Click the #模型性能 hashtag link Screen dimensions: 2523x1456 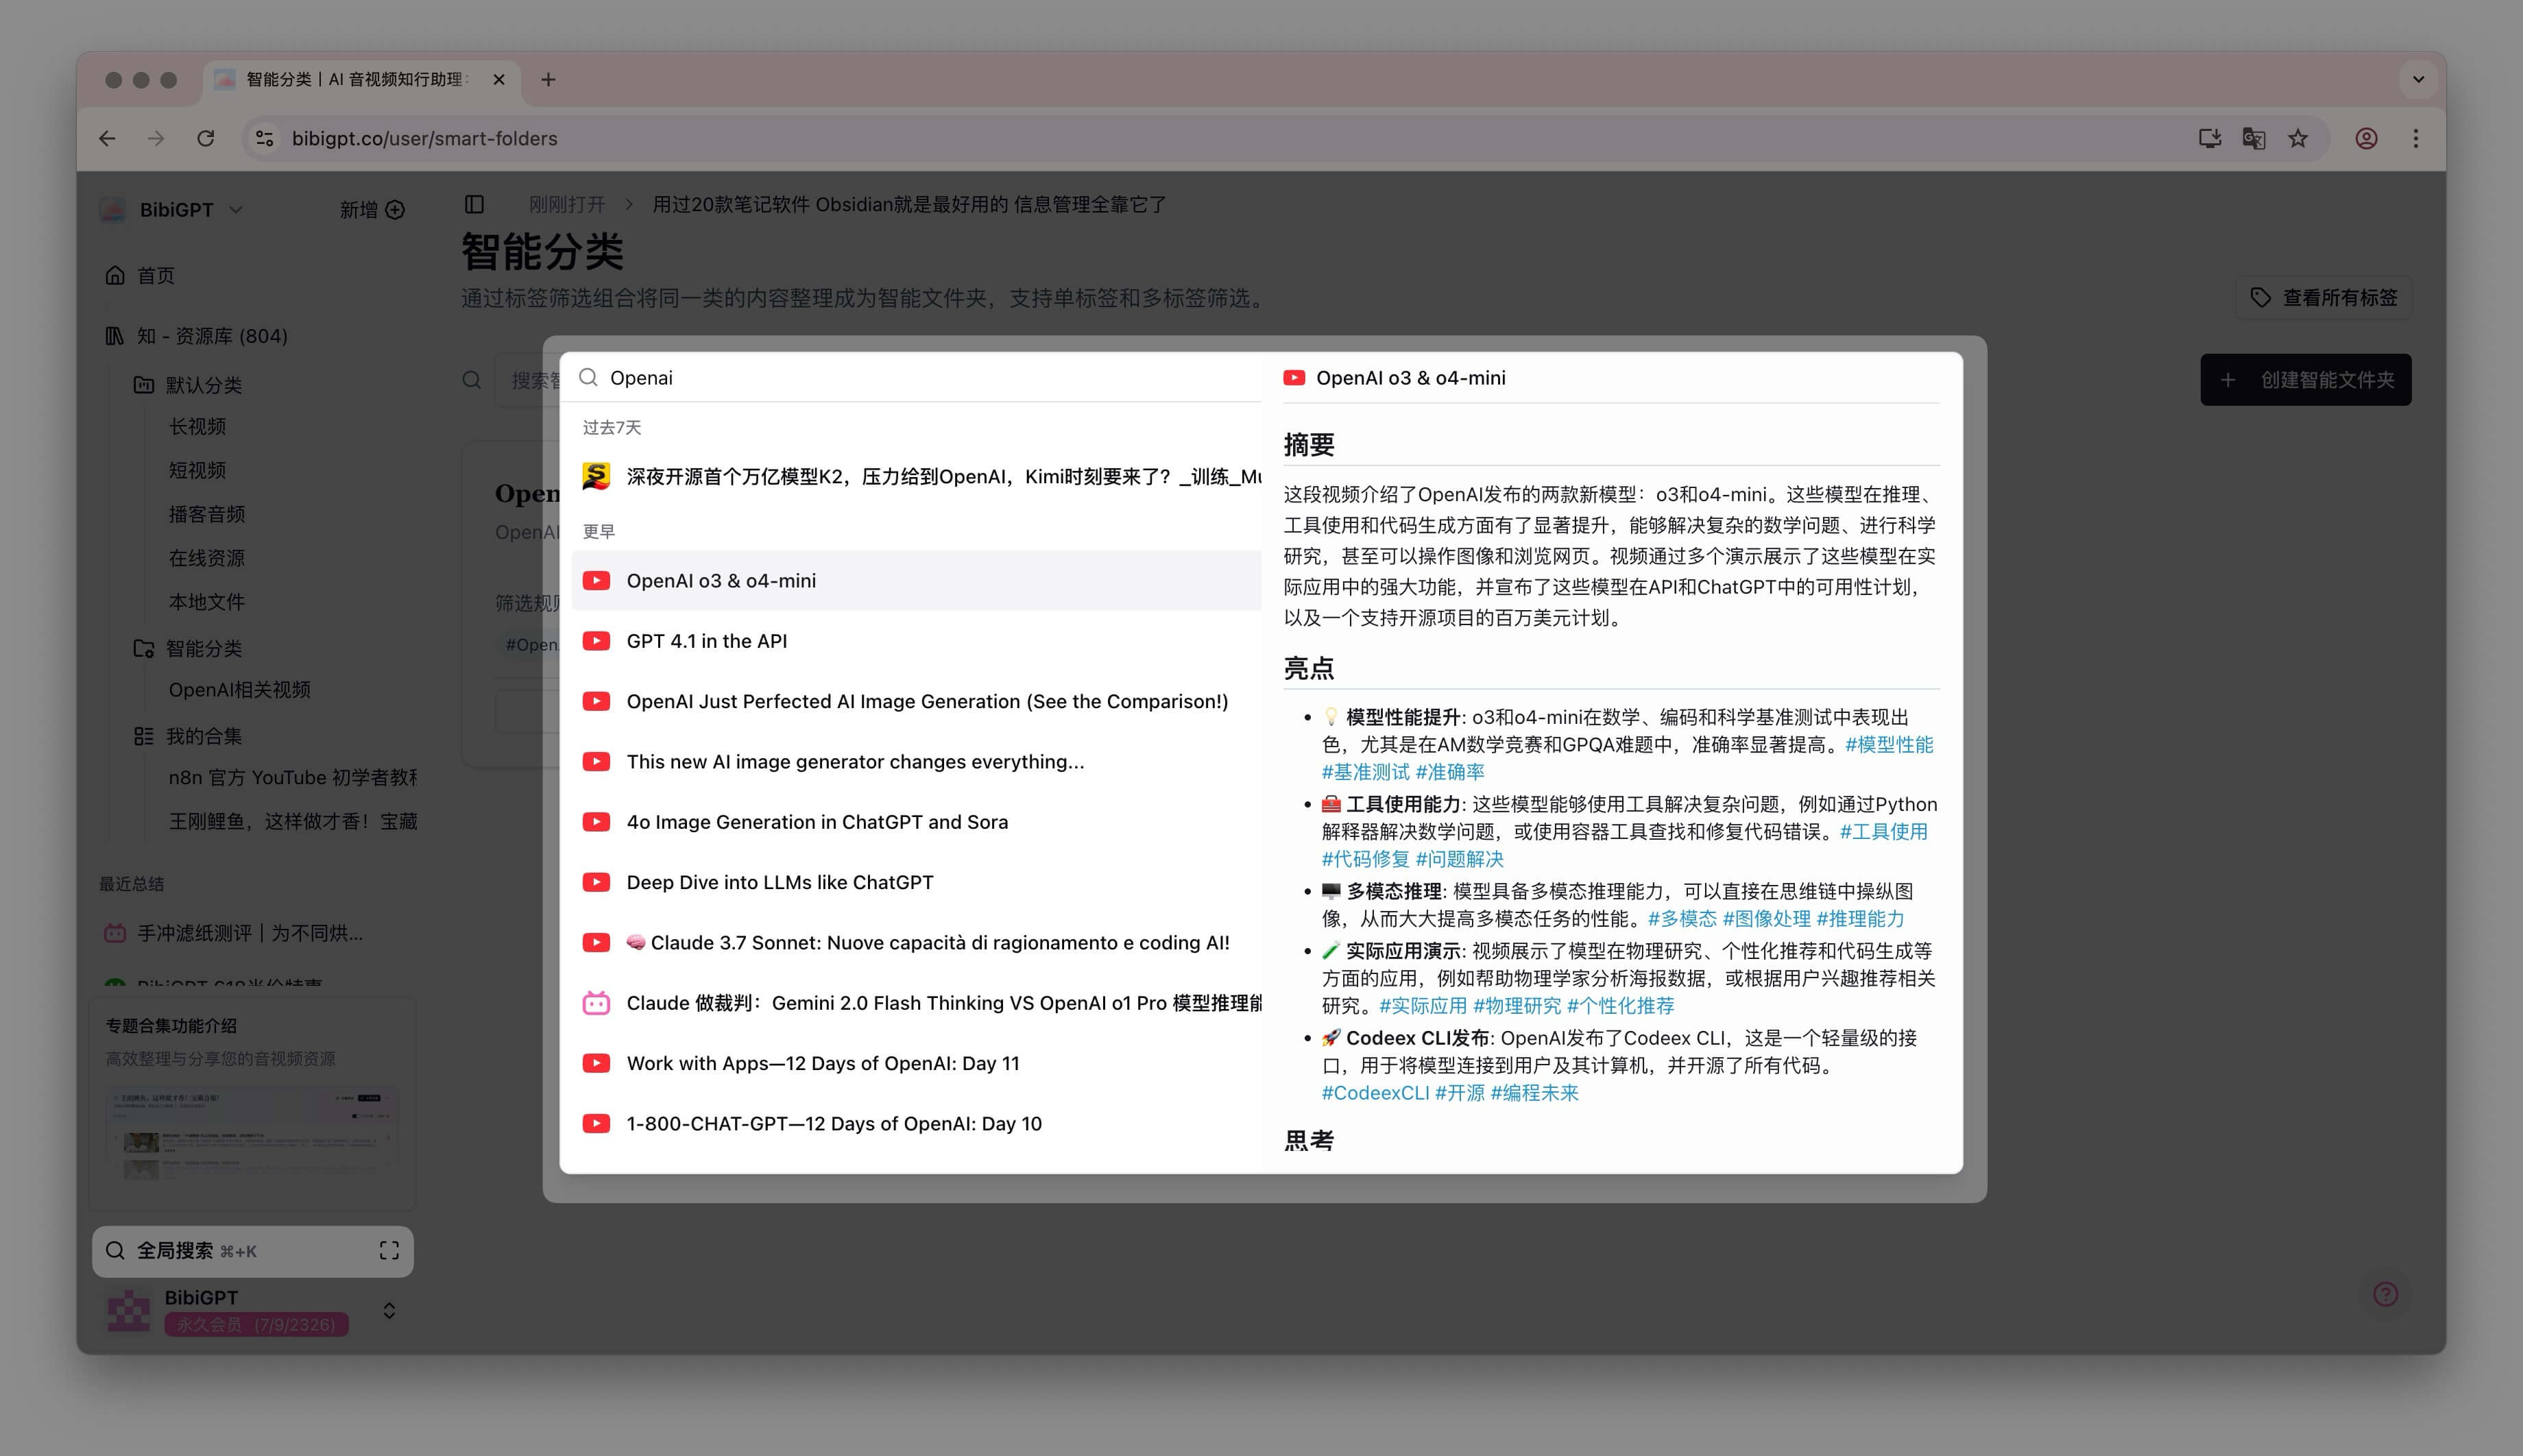[1888, 744]
